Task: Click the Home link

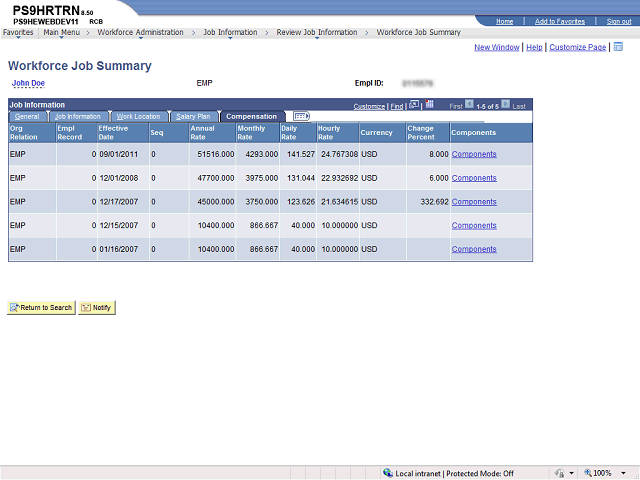Action: pyautogui.click(x=504, y=21)
